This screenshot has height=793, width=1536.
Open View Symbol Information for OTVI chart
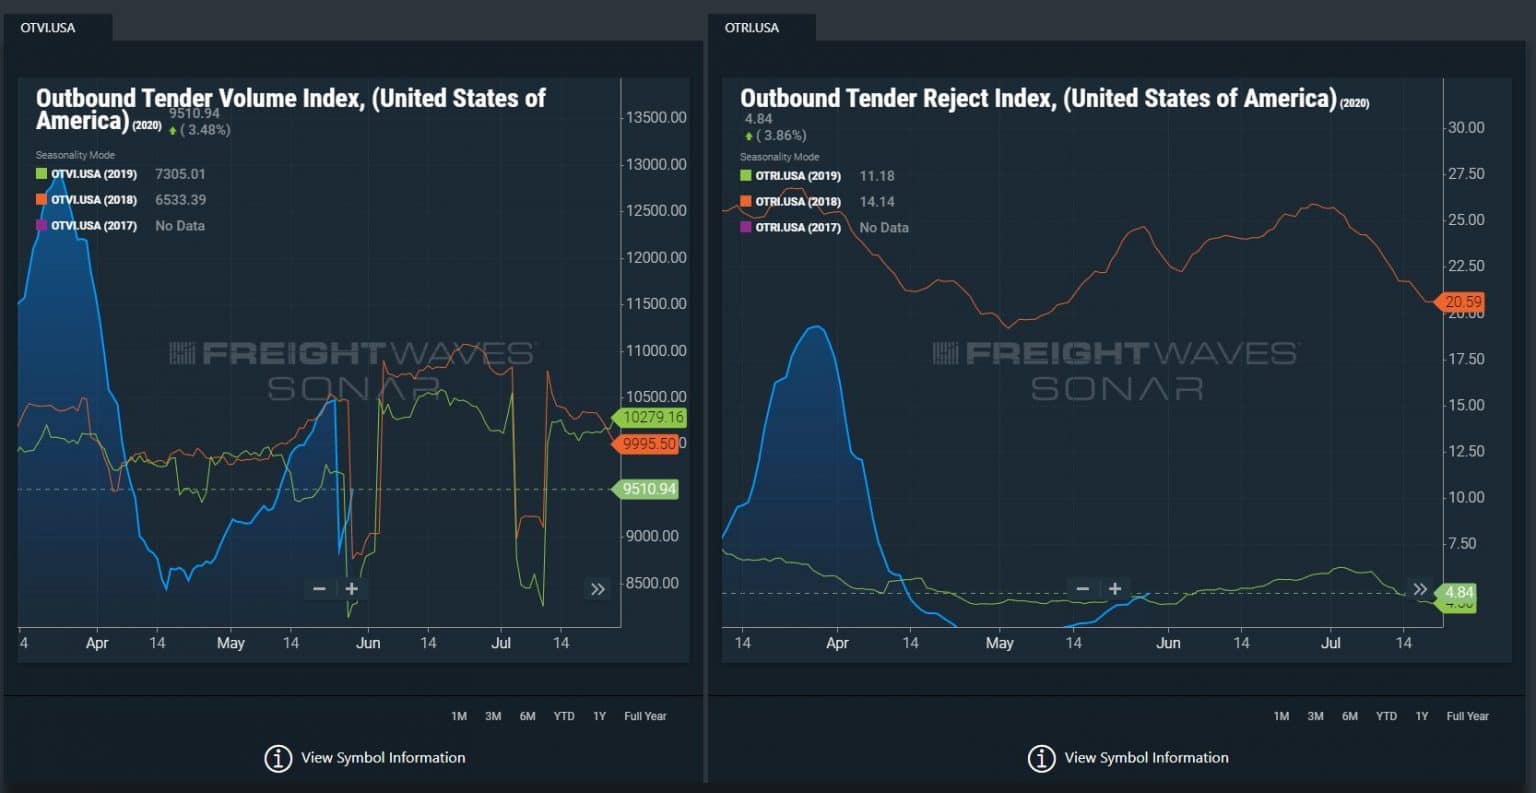click(383, 758)
